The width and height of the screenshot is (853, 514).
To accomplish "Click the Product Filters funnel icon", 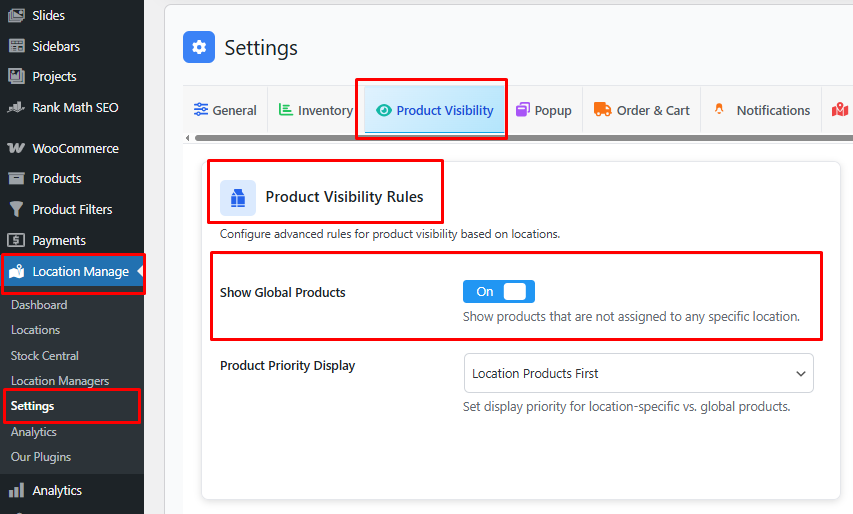I will (16, 209).
